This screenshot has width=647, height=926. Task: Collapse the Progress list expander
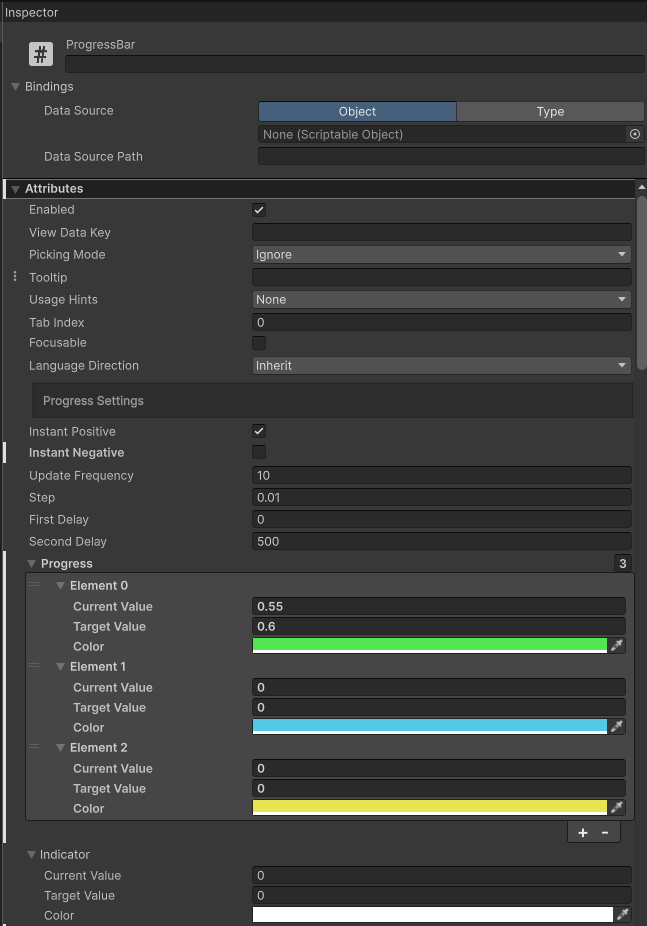(31, 563)
